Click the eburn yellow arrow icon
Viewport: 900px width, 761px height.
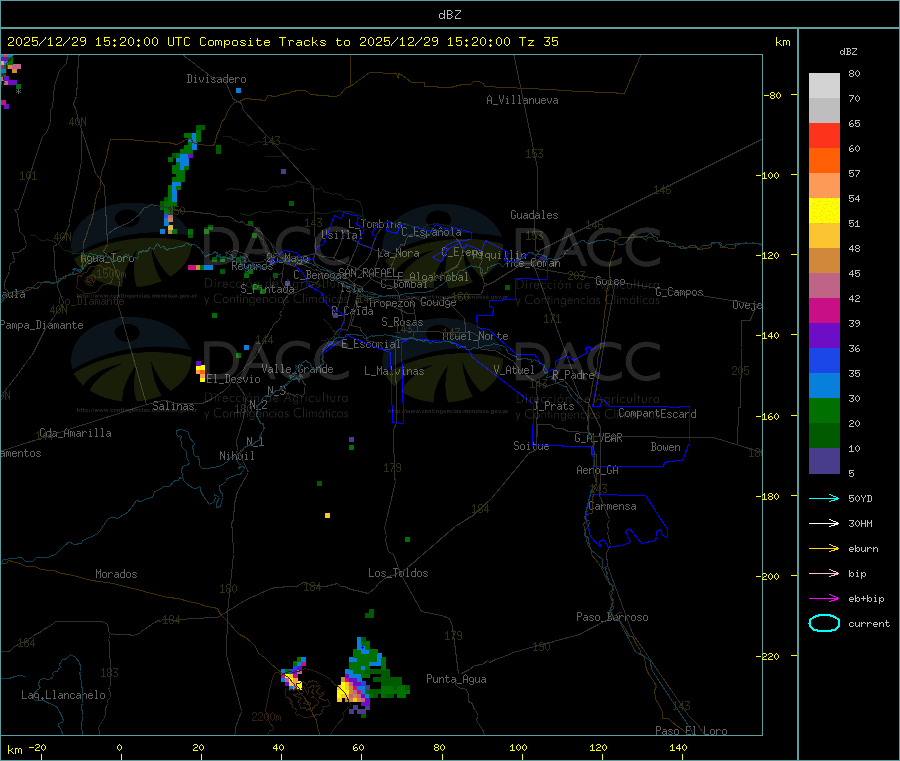tap(824, 549)
